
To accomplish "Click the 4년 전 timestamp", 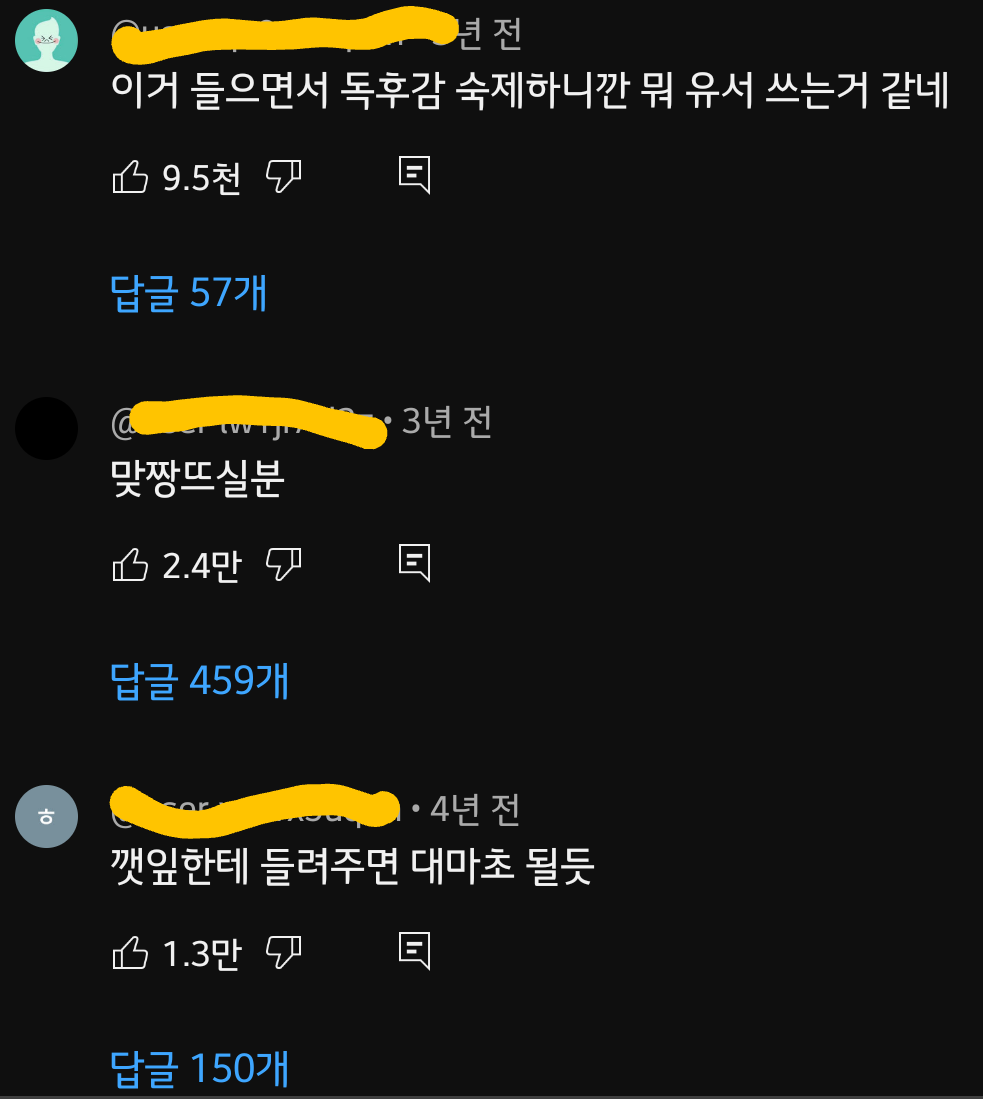I will pyautogui.click(x=475, y=810).
